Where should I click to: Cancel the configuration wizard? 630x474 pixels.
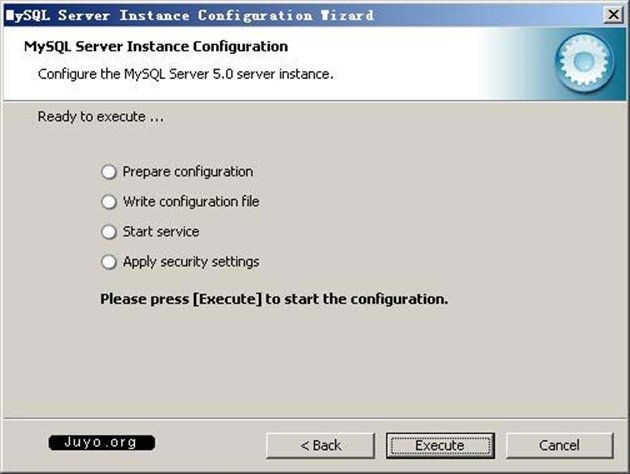pos(559,445)
